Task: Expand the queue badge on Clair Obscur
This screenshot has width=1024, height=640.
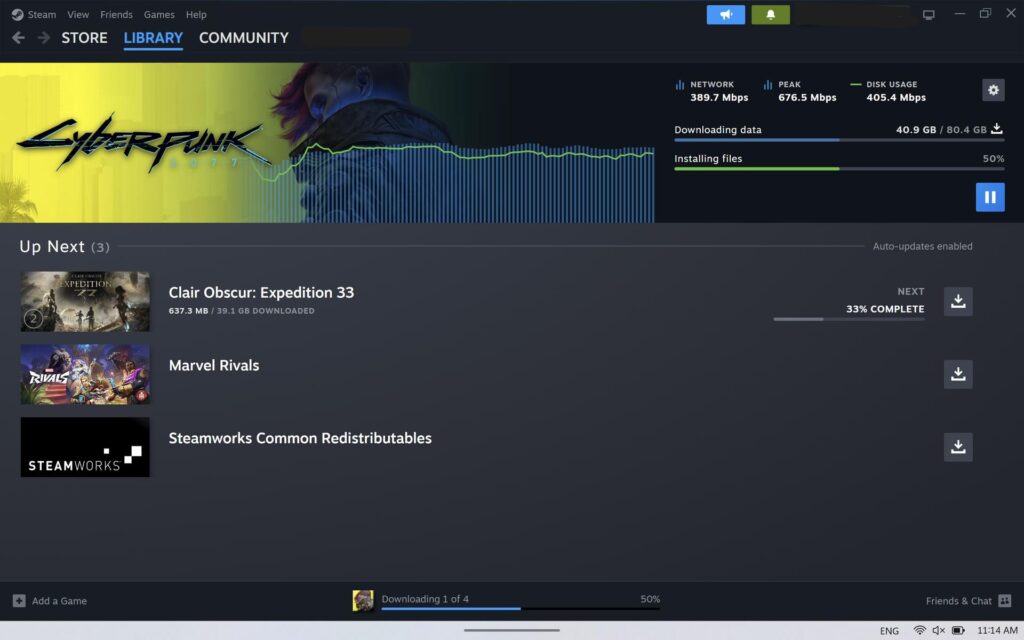Action: tap(33, 318)
